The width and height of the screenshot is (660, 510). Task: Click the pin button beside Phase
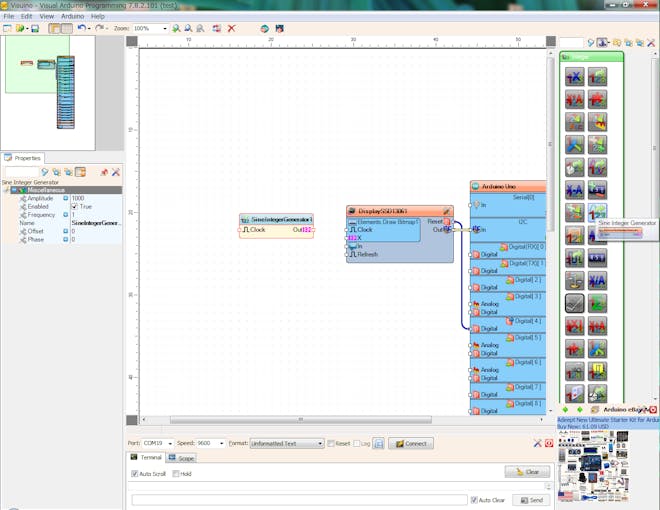click(66, 239)
